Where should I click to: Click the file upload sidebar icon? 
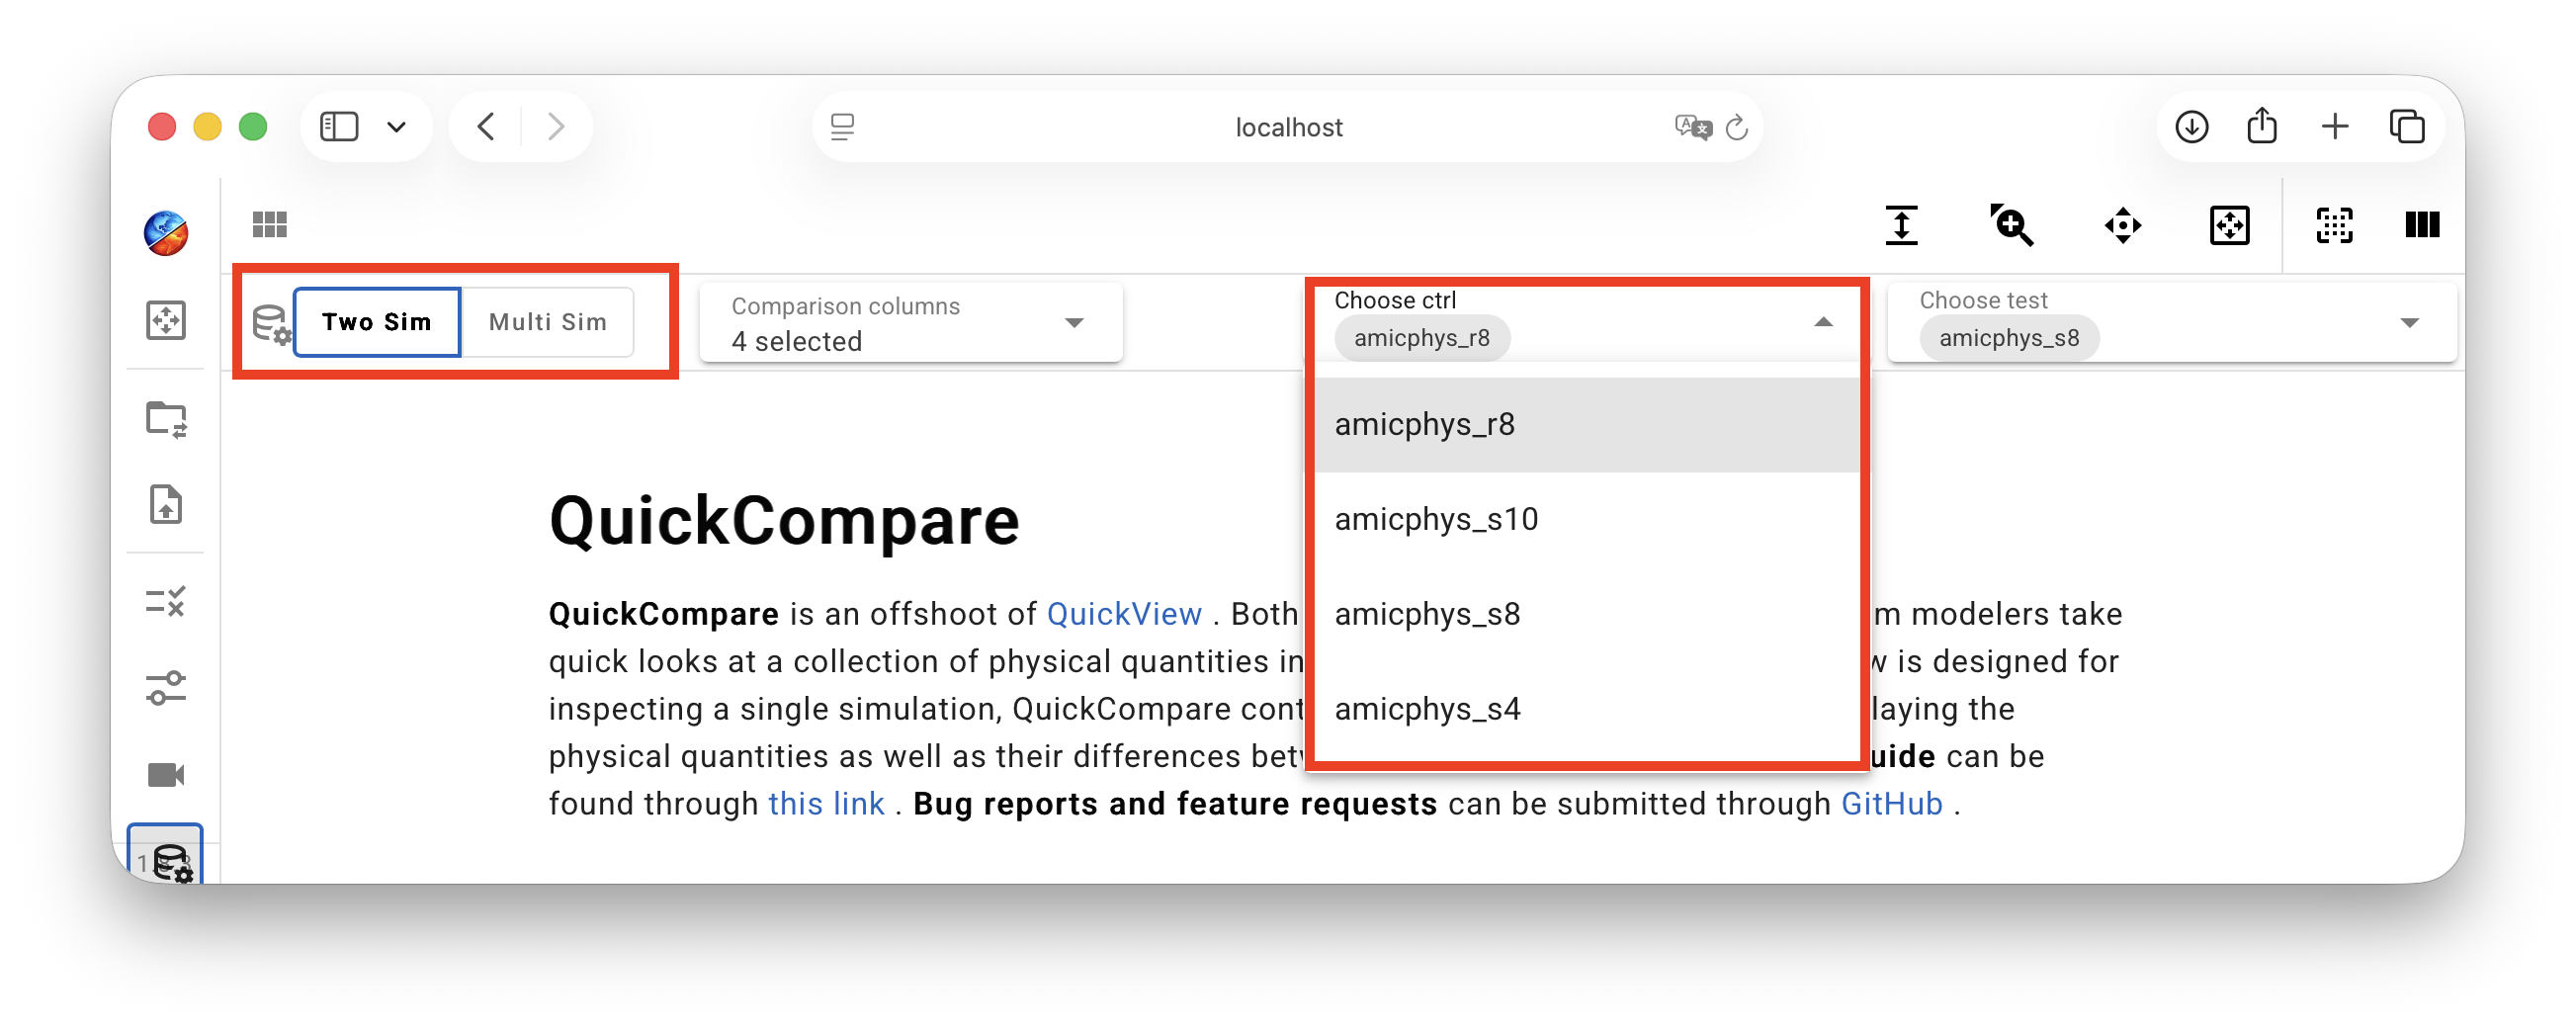pos(166,505)
